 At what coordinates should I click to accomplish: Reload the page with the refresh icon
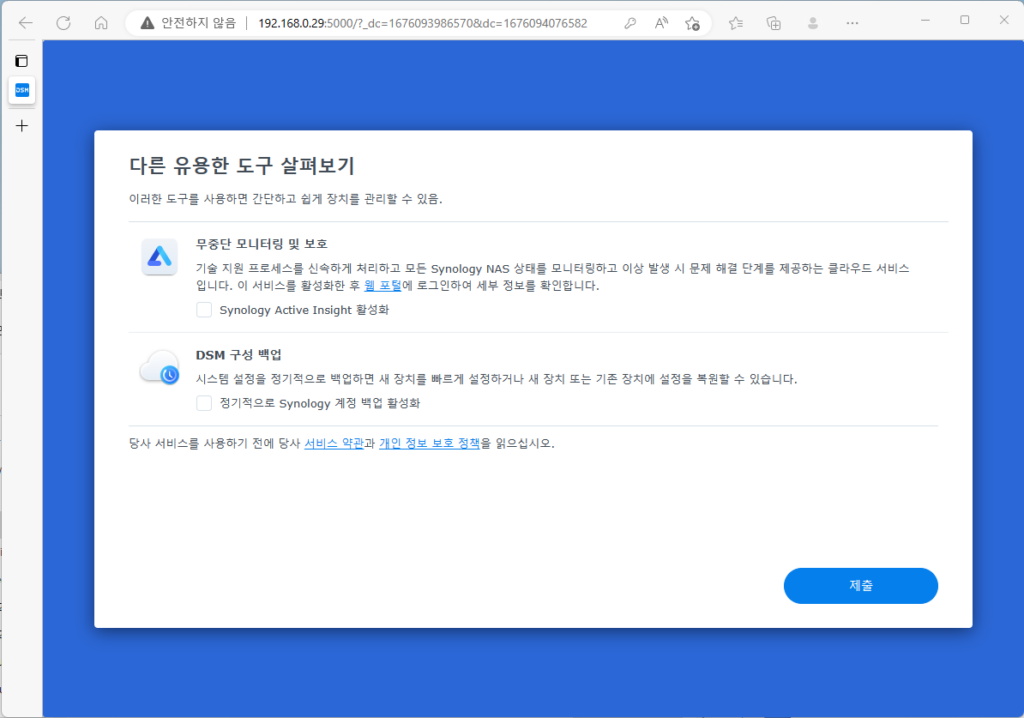[63, 23]
